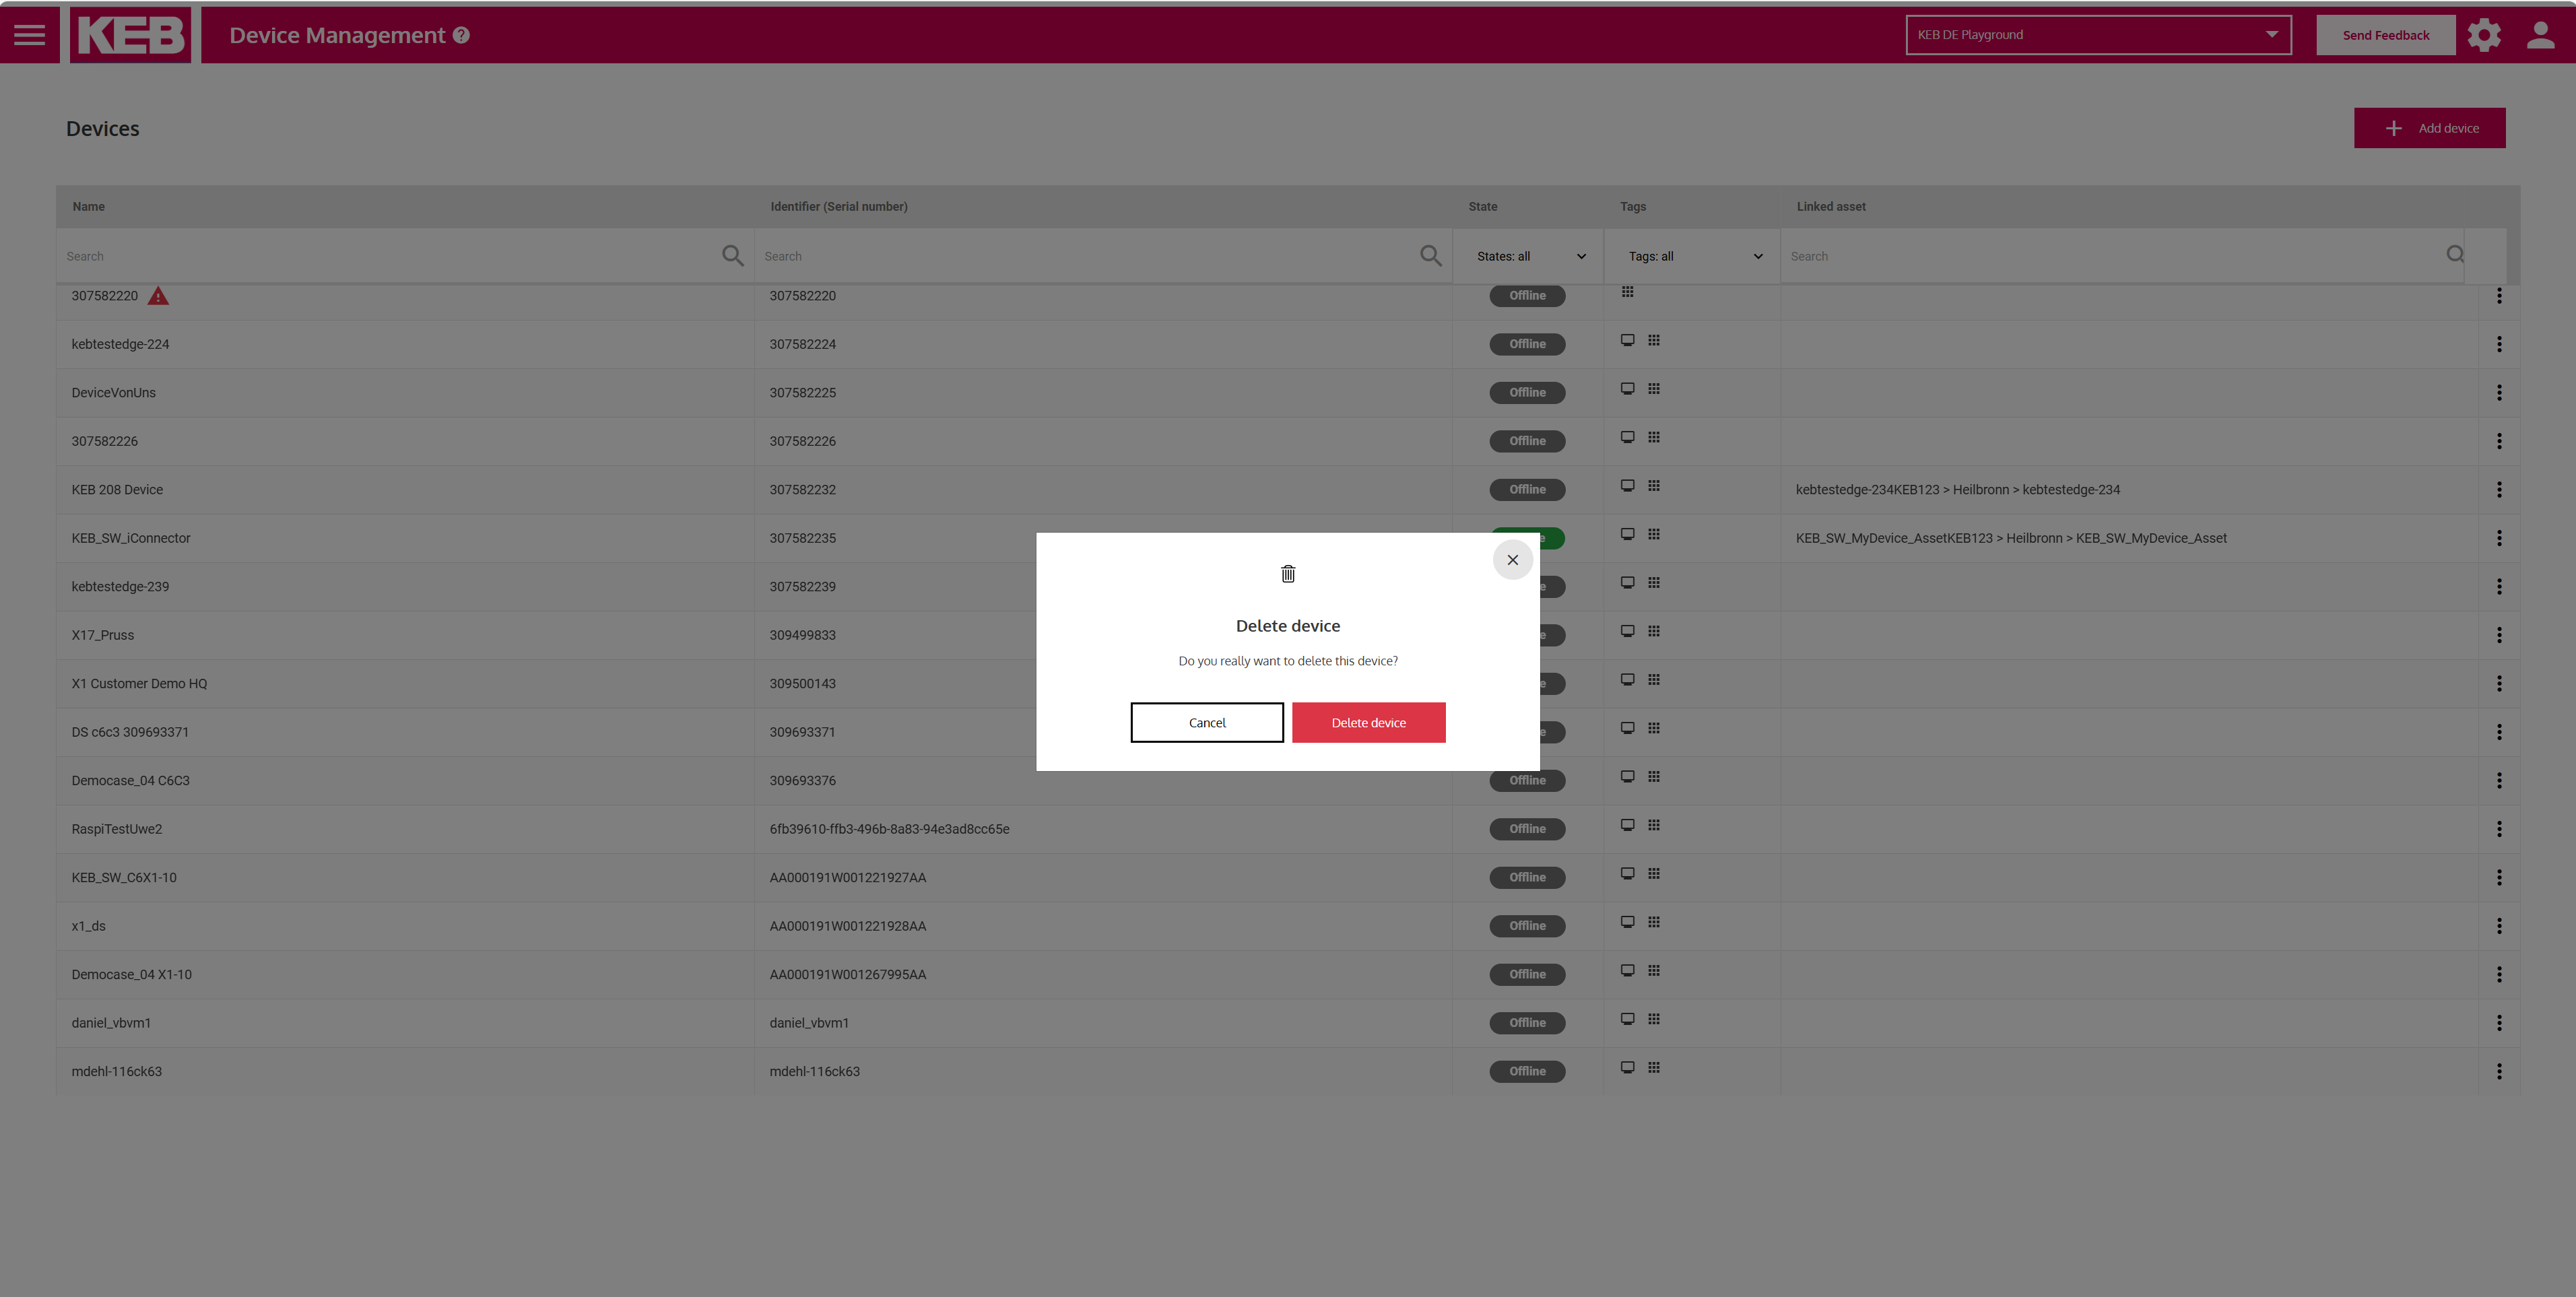Click the KEB logo

pyautogui.click(x=131, y=35)
